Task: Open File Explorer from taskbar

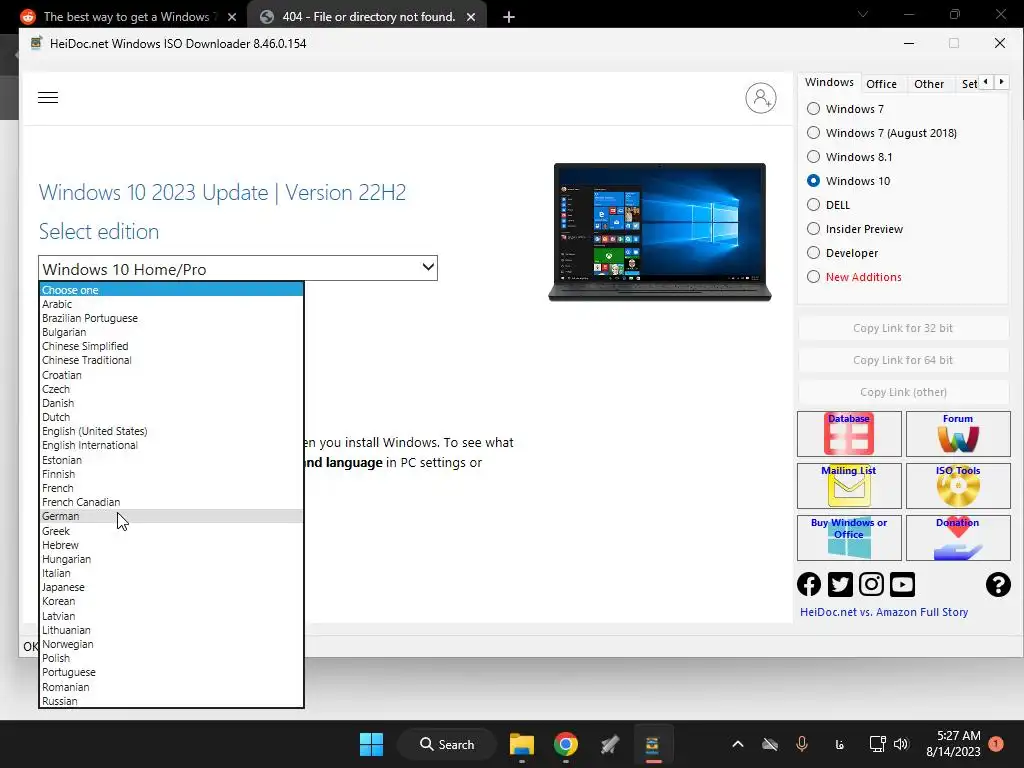Action: click(522, 744)
